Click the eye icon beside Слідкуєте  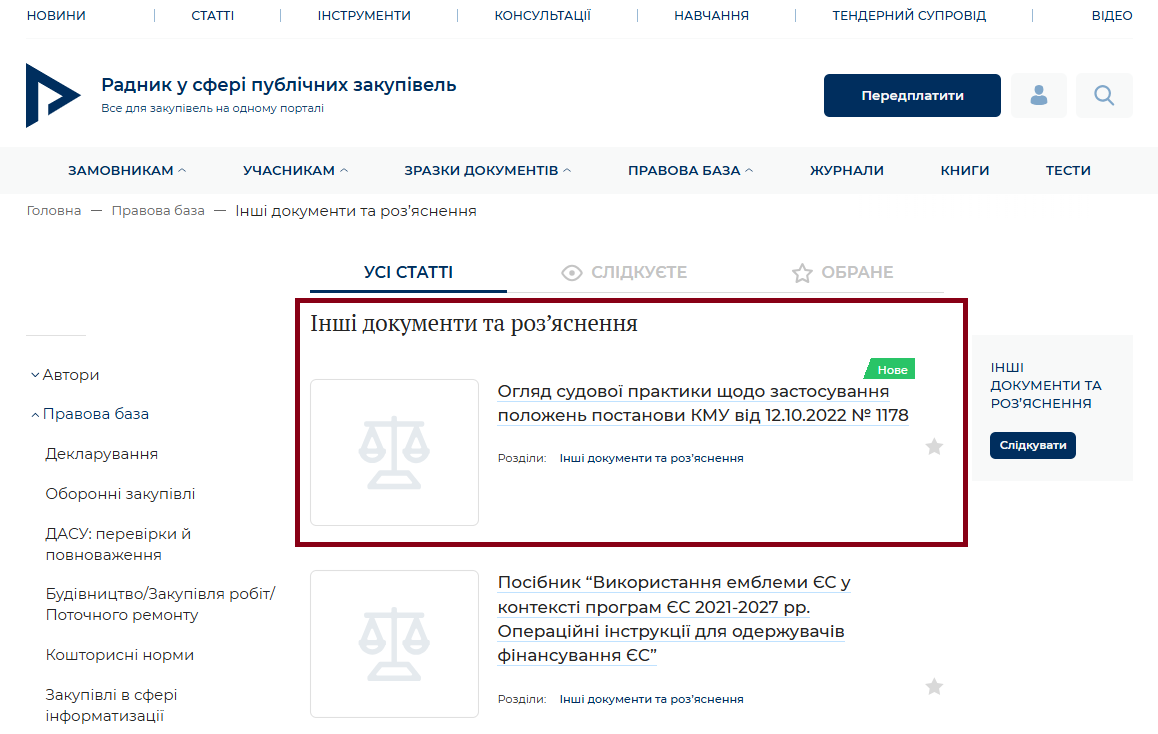pyautogui.click(x=572, y=273)
